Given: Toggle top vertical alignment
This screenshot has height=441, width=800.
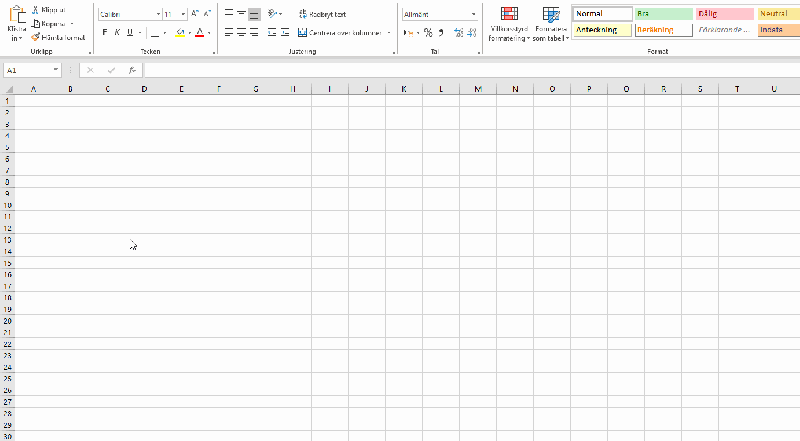Looking at the screenshot, I should pyautogui.click(x=229, y=14).
